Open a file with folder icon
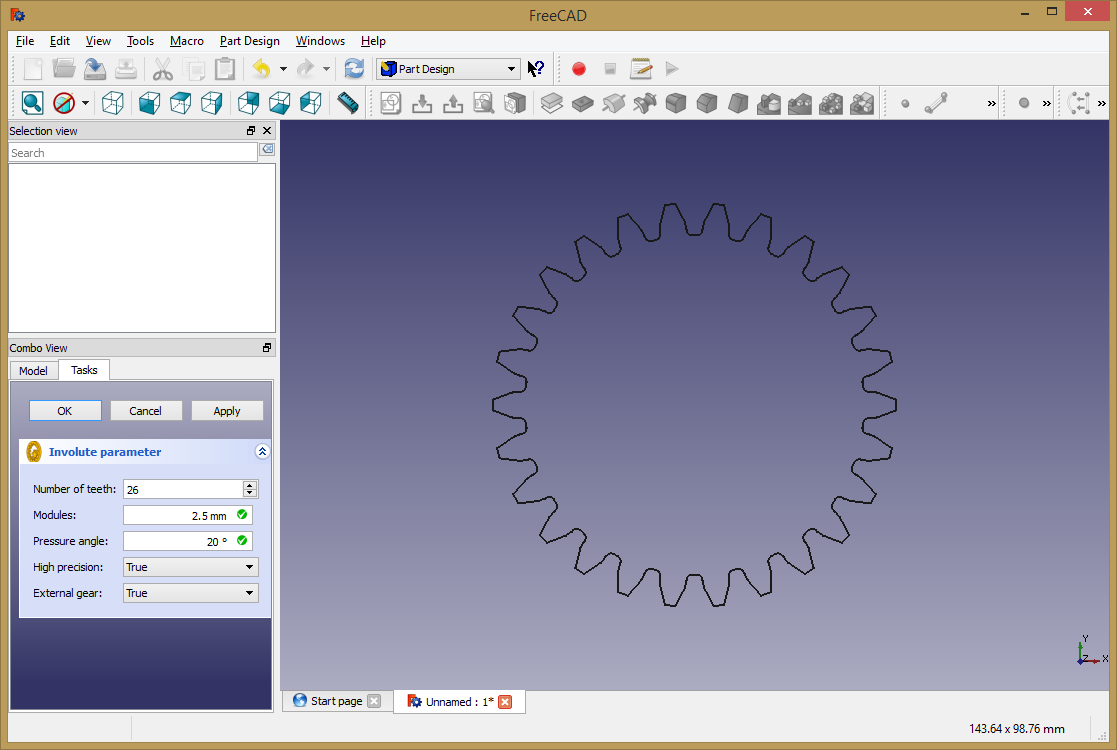 point(63,69)
